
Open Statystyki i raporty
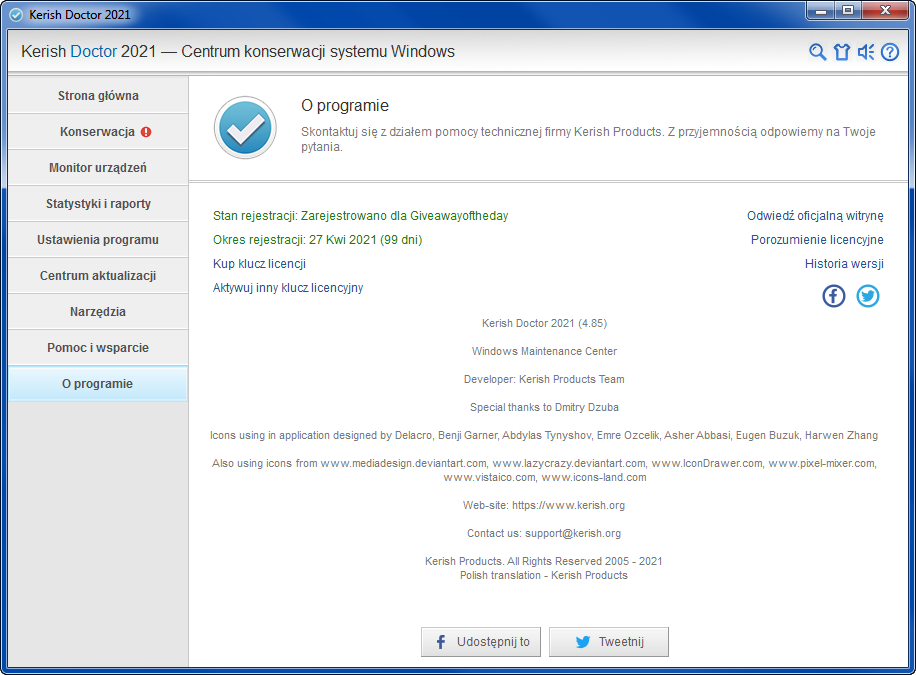[x=98, y=203]
